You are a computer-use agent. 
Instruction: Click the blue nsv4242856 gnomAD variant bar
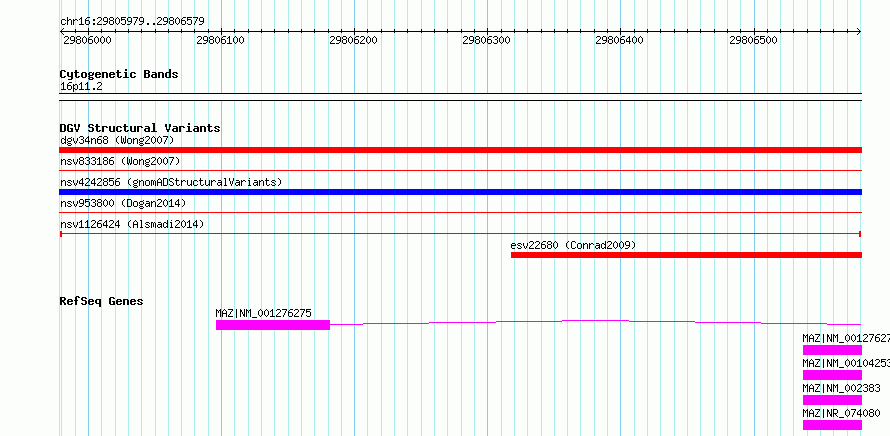460,192
